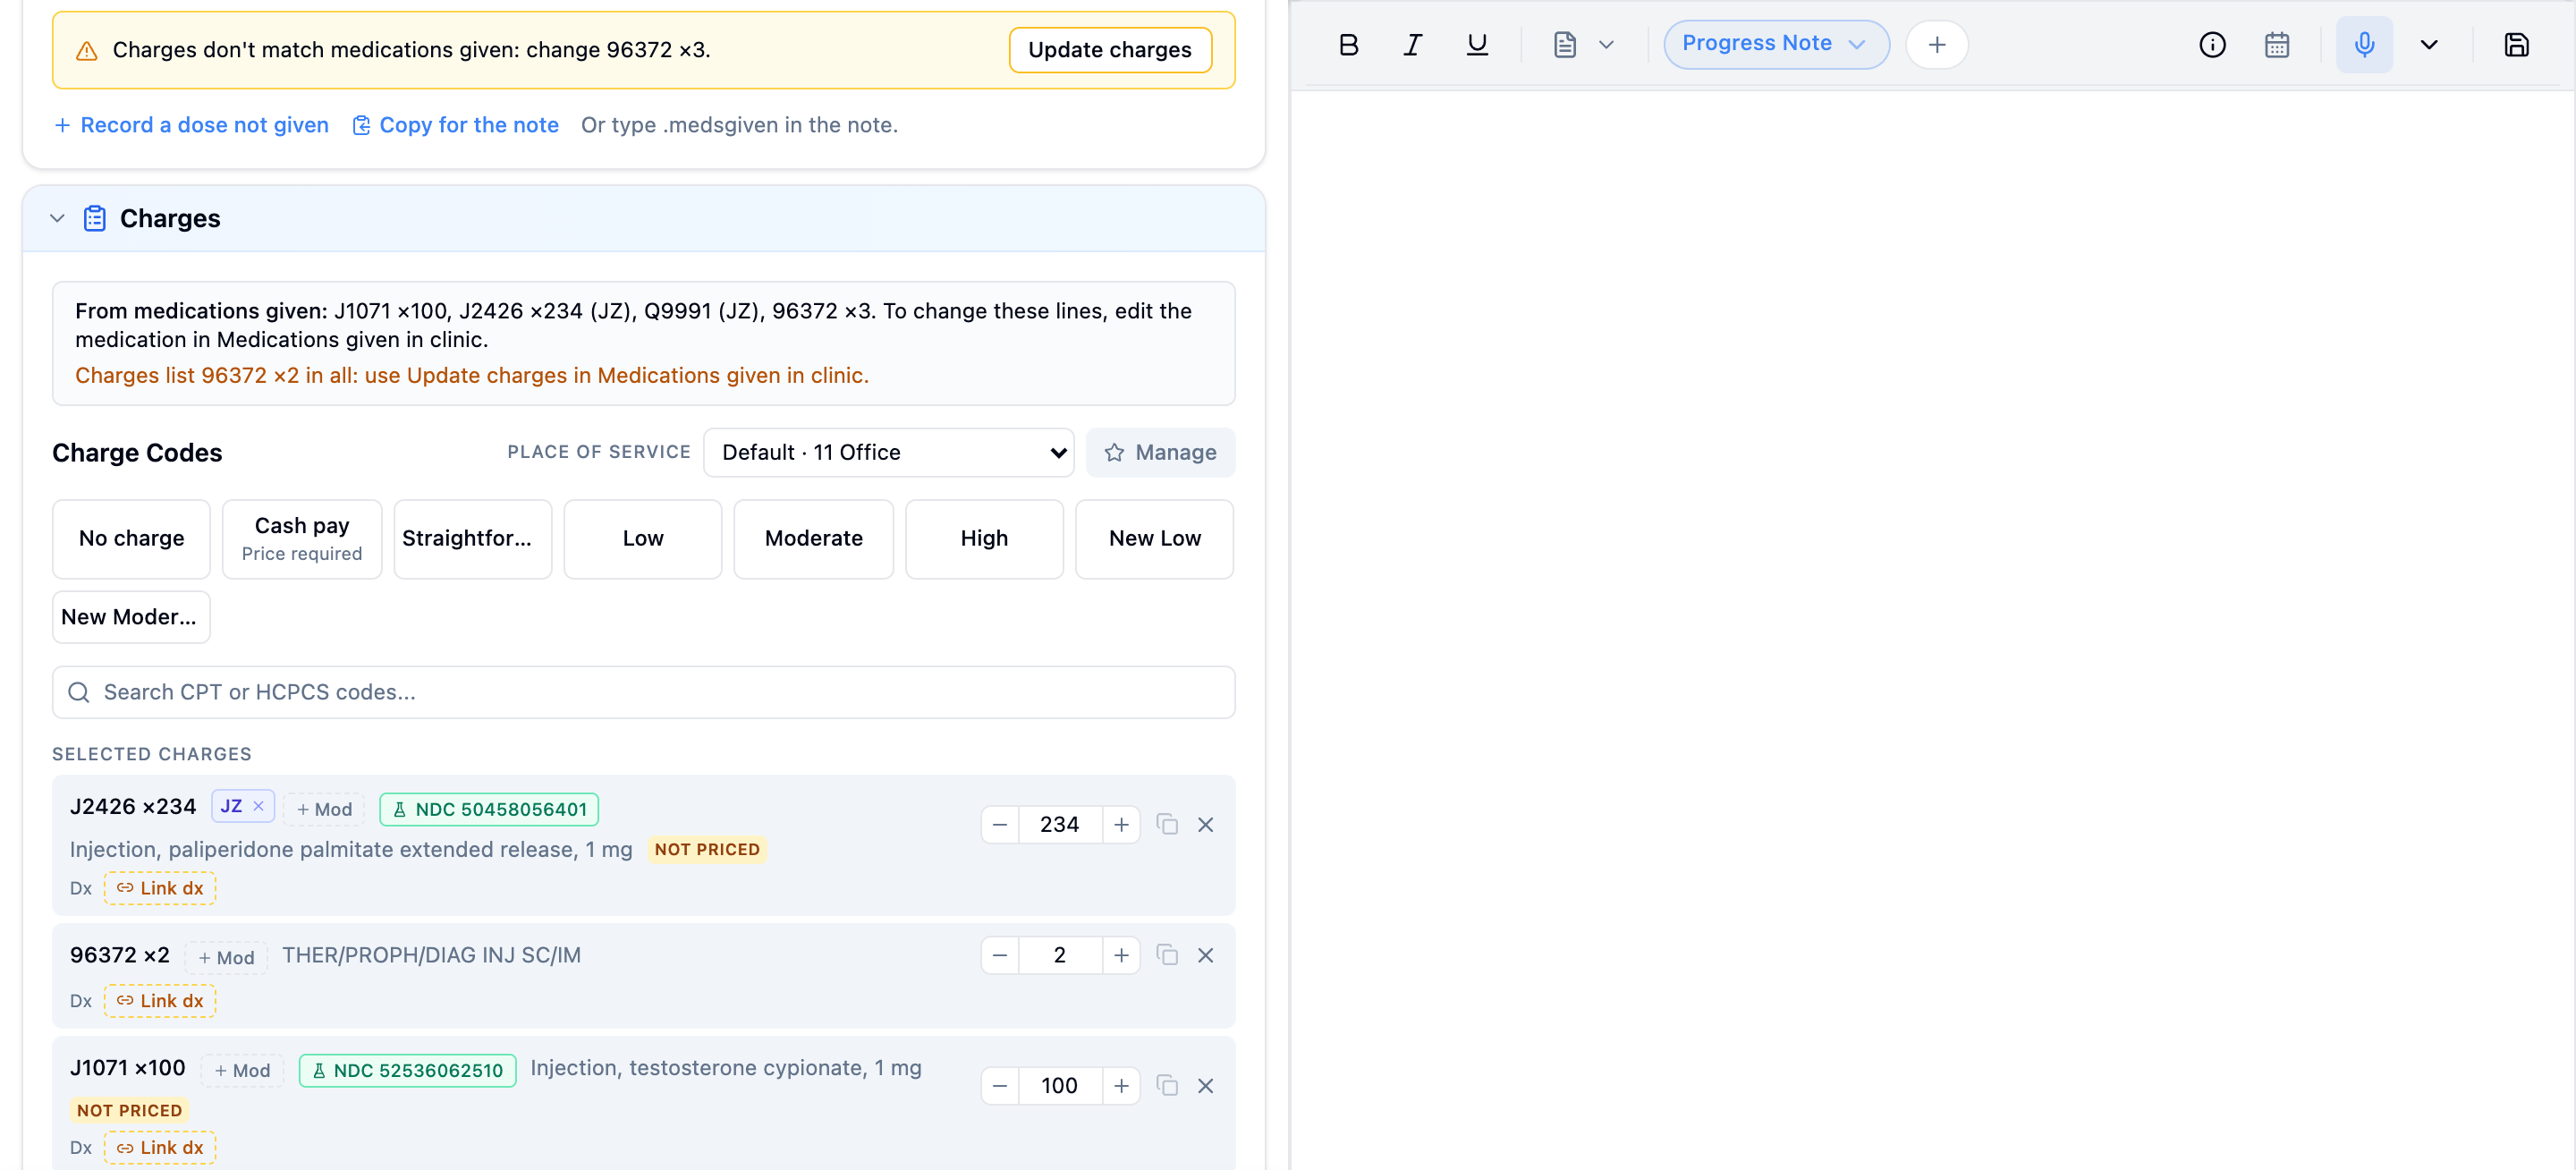Duplicate the 96372 charge line
The width and height of the screenshot is (2576, 1170).
pyautogui.click(x=1166, y=955)
